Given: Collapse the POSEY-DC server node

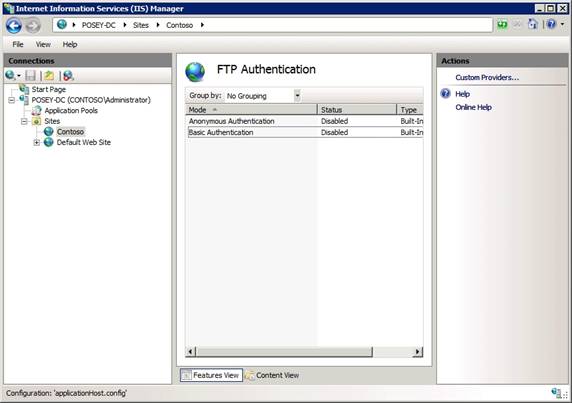Looking at the screenshot, I should click(x=12, y=100).
